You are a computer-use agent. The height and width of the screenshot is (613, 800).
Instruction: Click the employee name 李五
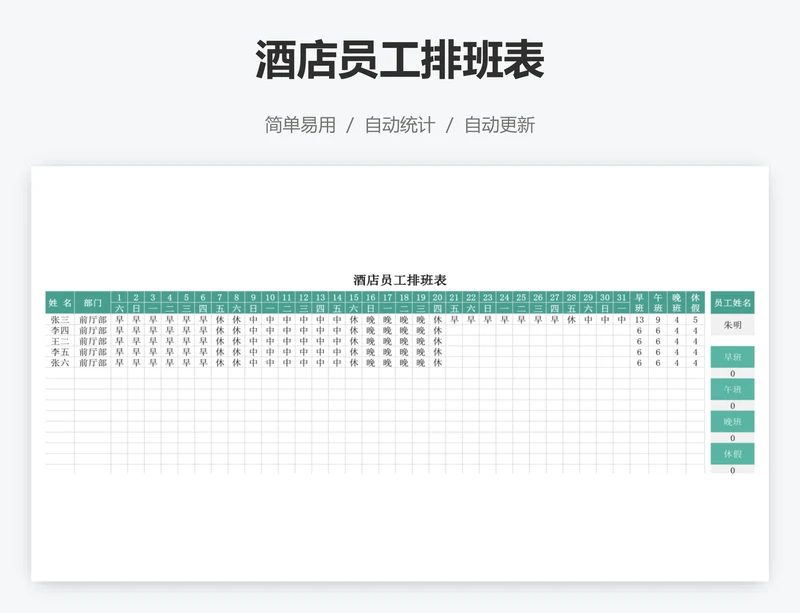(x=60, y=352)
